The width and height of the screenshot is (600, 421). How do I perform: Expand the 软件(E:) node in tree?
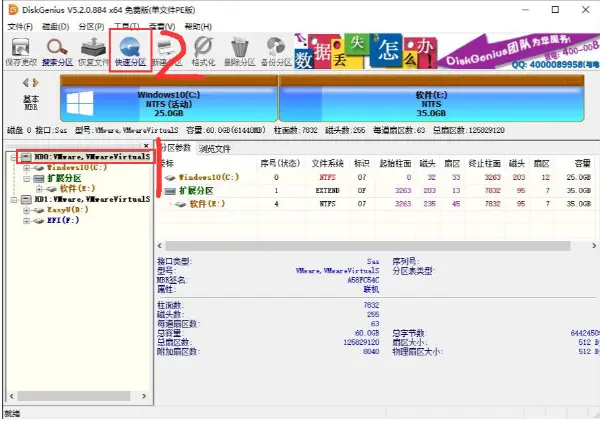pyautogui.click(x=39, y=189)
